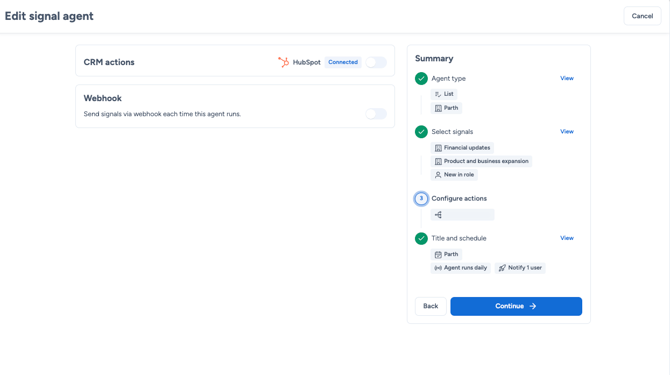Click the step 3 Configure actions circle

[x=421, y=199]
